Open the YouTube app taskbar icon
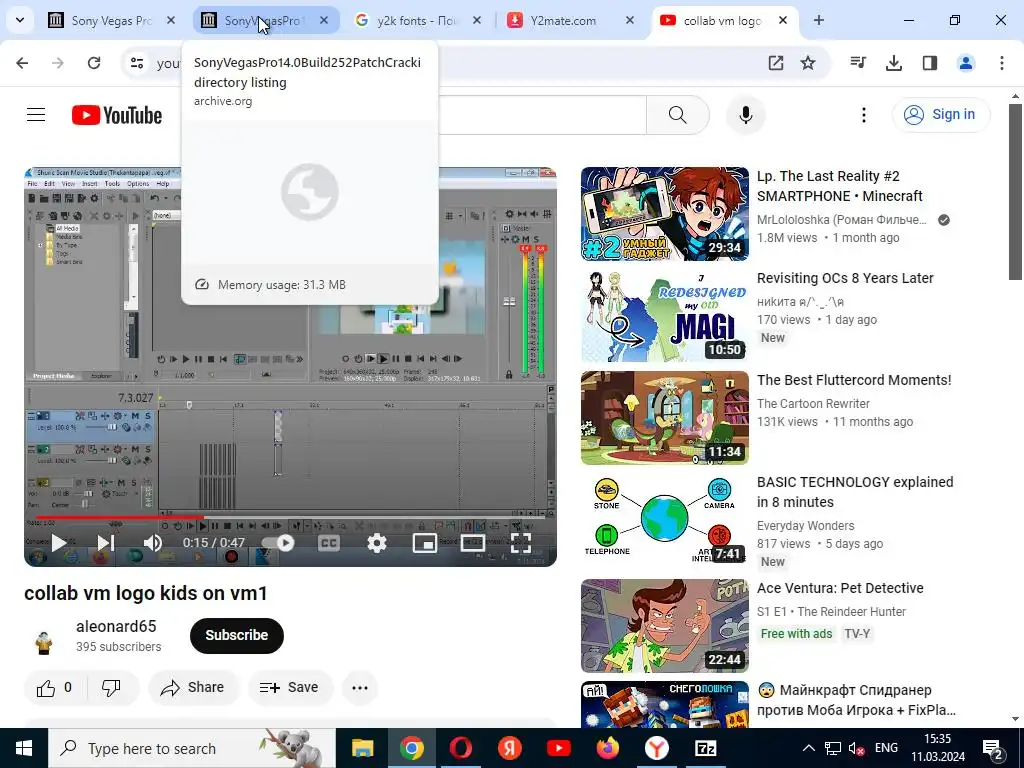Screen dimensions: 1024x768 tap(558, 748)
